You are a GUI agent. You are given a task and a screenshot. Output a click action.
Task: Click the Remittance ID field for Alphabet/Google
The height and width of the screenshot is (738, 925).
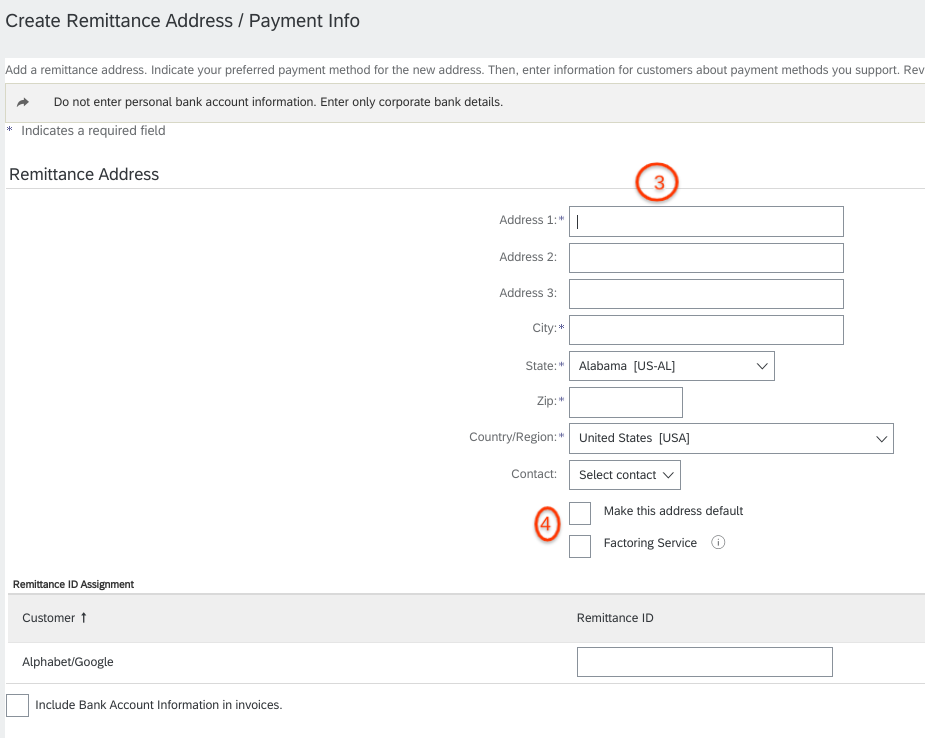click(x=704, y=661)
